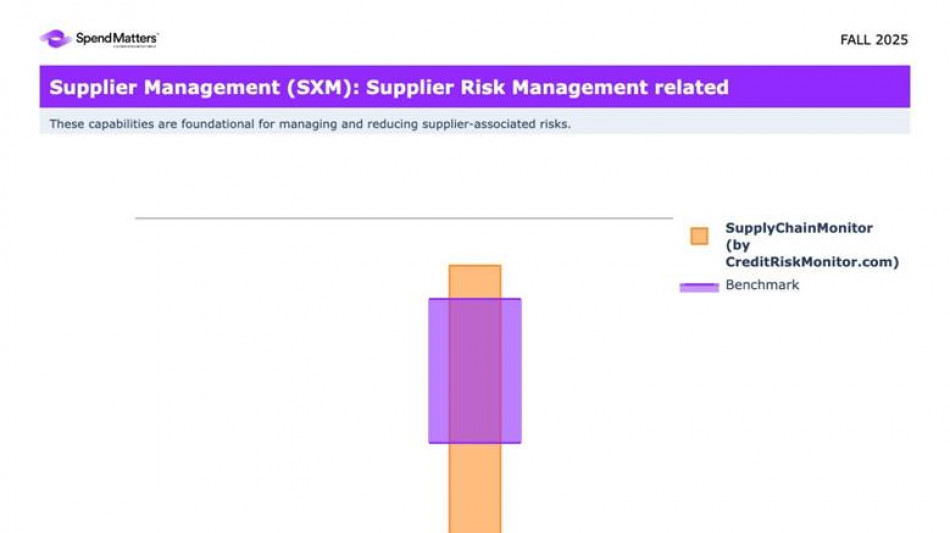
Task: Click the top edge of the orange bar
Action: [x=475, y=265]
